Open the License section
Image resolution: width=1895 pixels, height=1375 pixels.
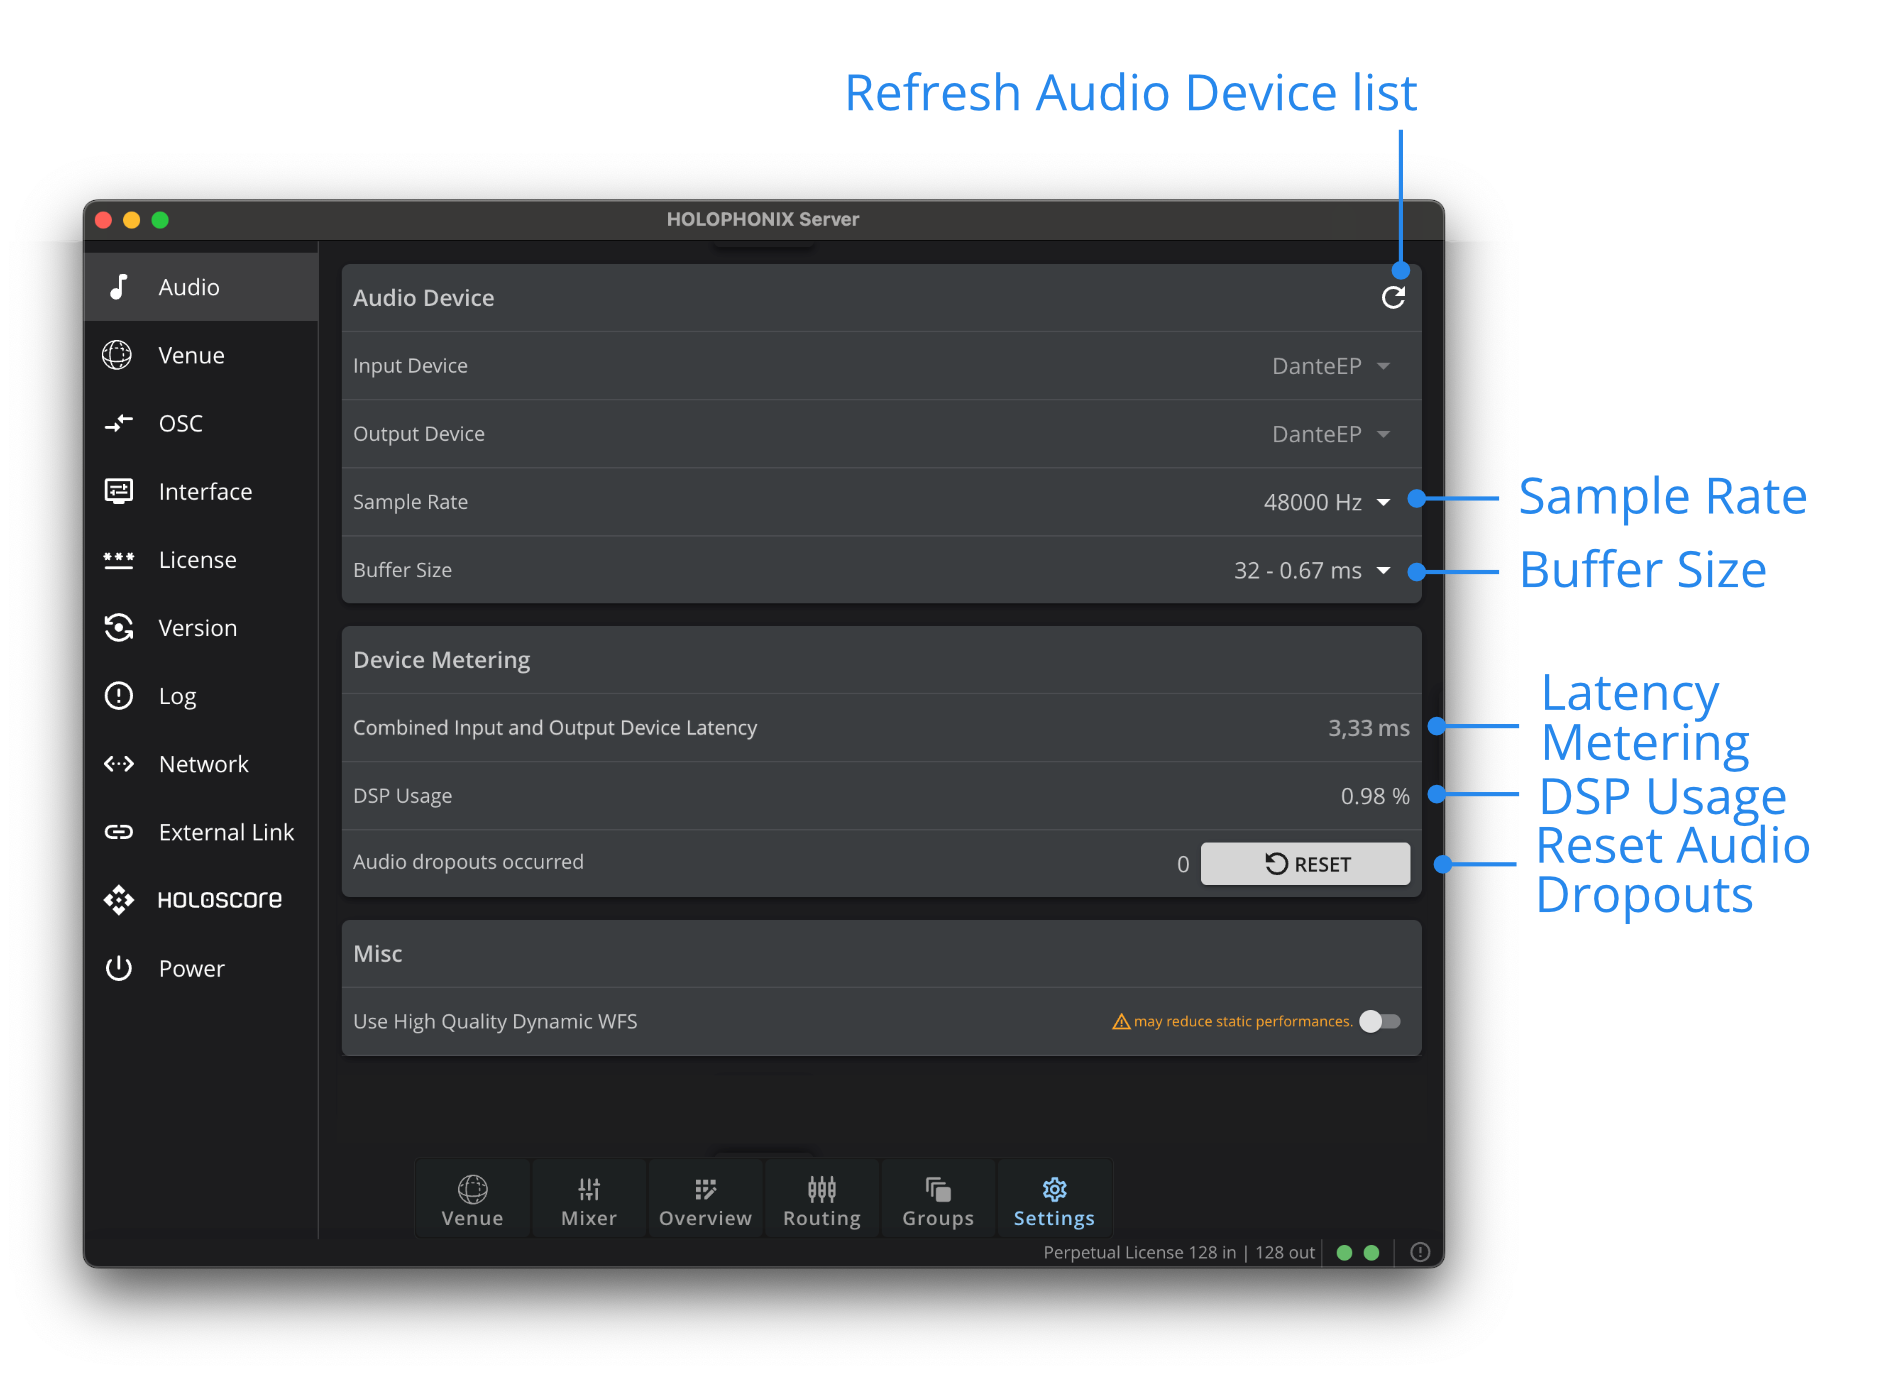[197, 559]
